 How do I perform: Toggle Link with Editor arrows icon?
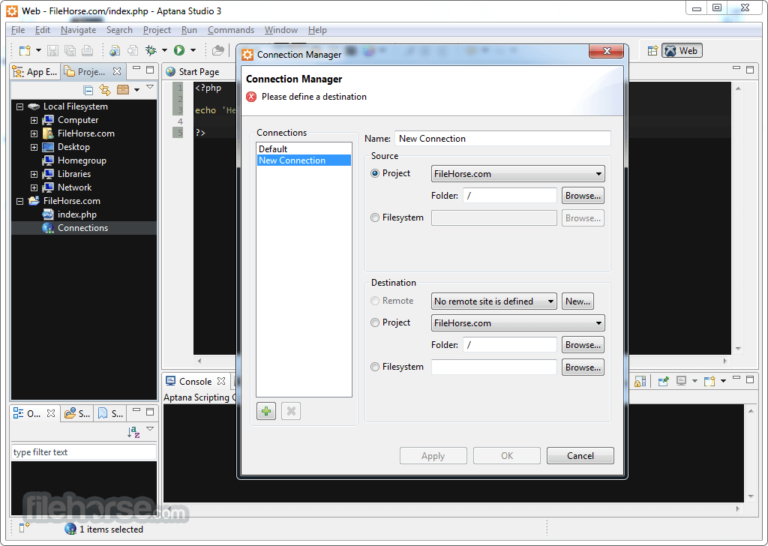[104, 90]
